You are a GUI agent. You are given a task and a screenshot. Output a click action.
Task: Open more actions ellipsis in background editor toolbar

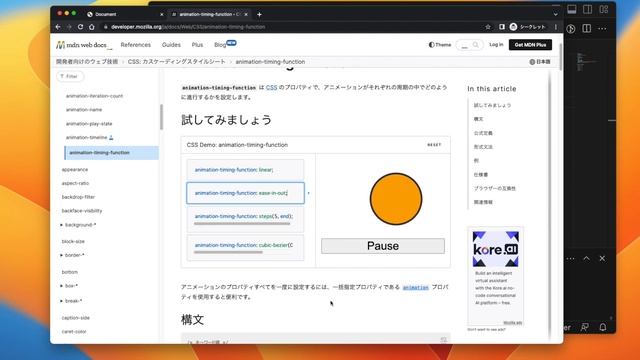point(602,29)
